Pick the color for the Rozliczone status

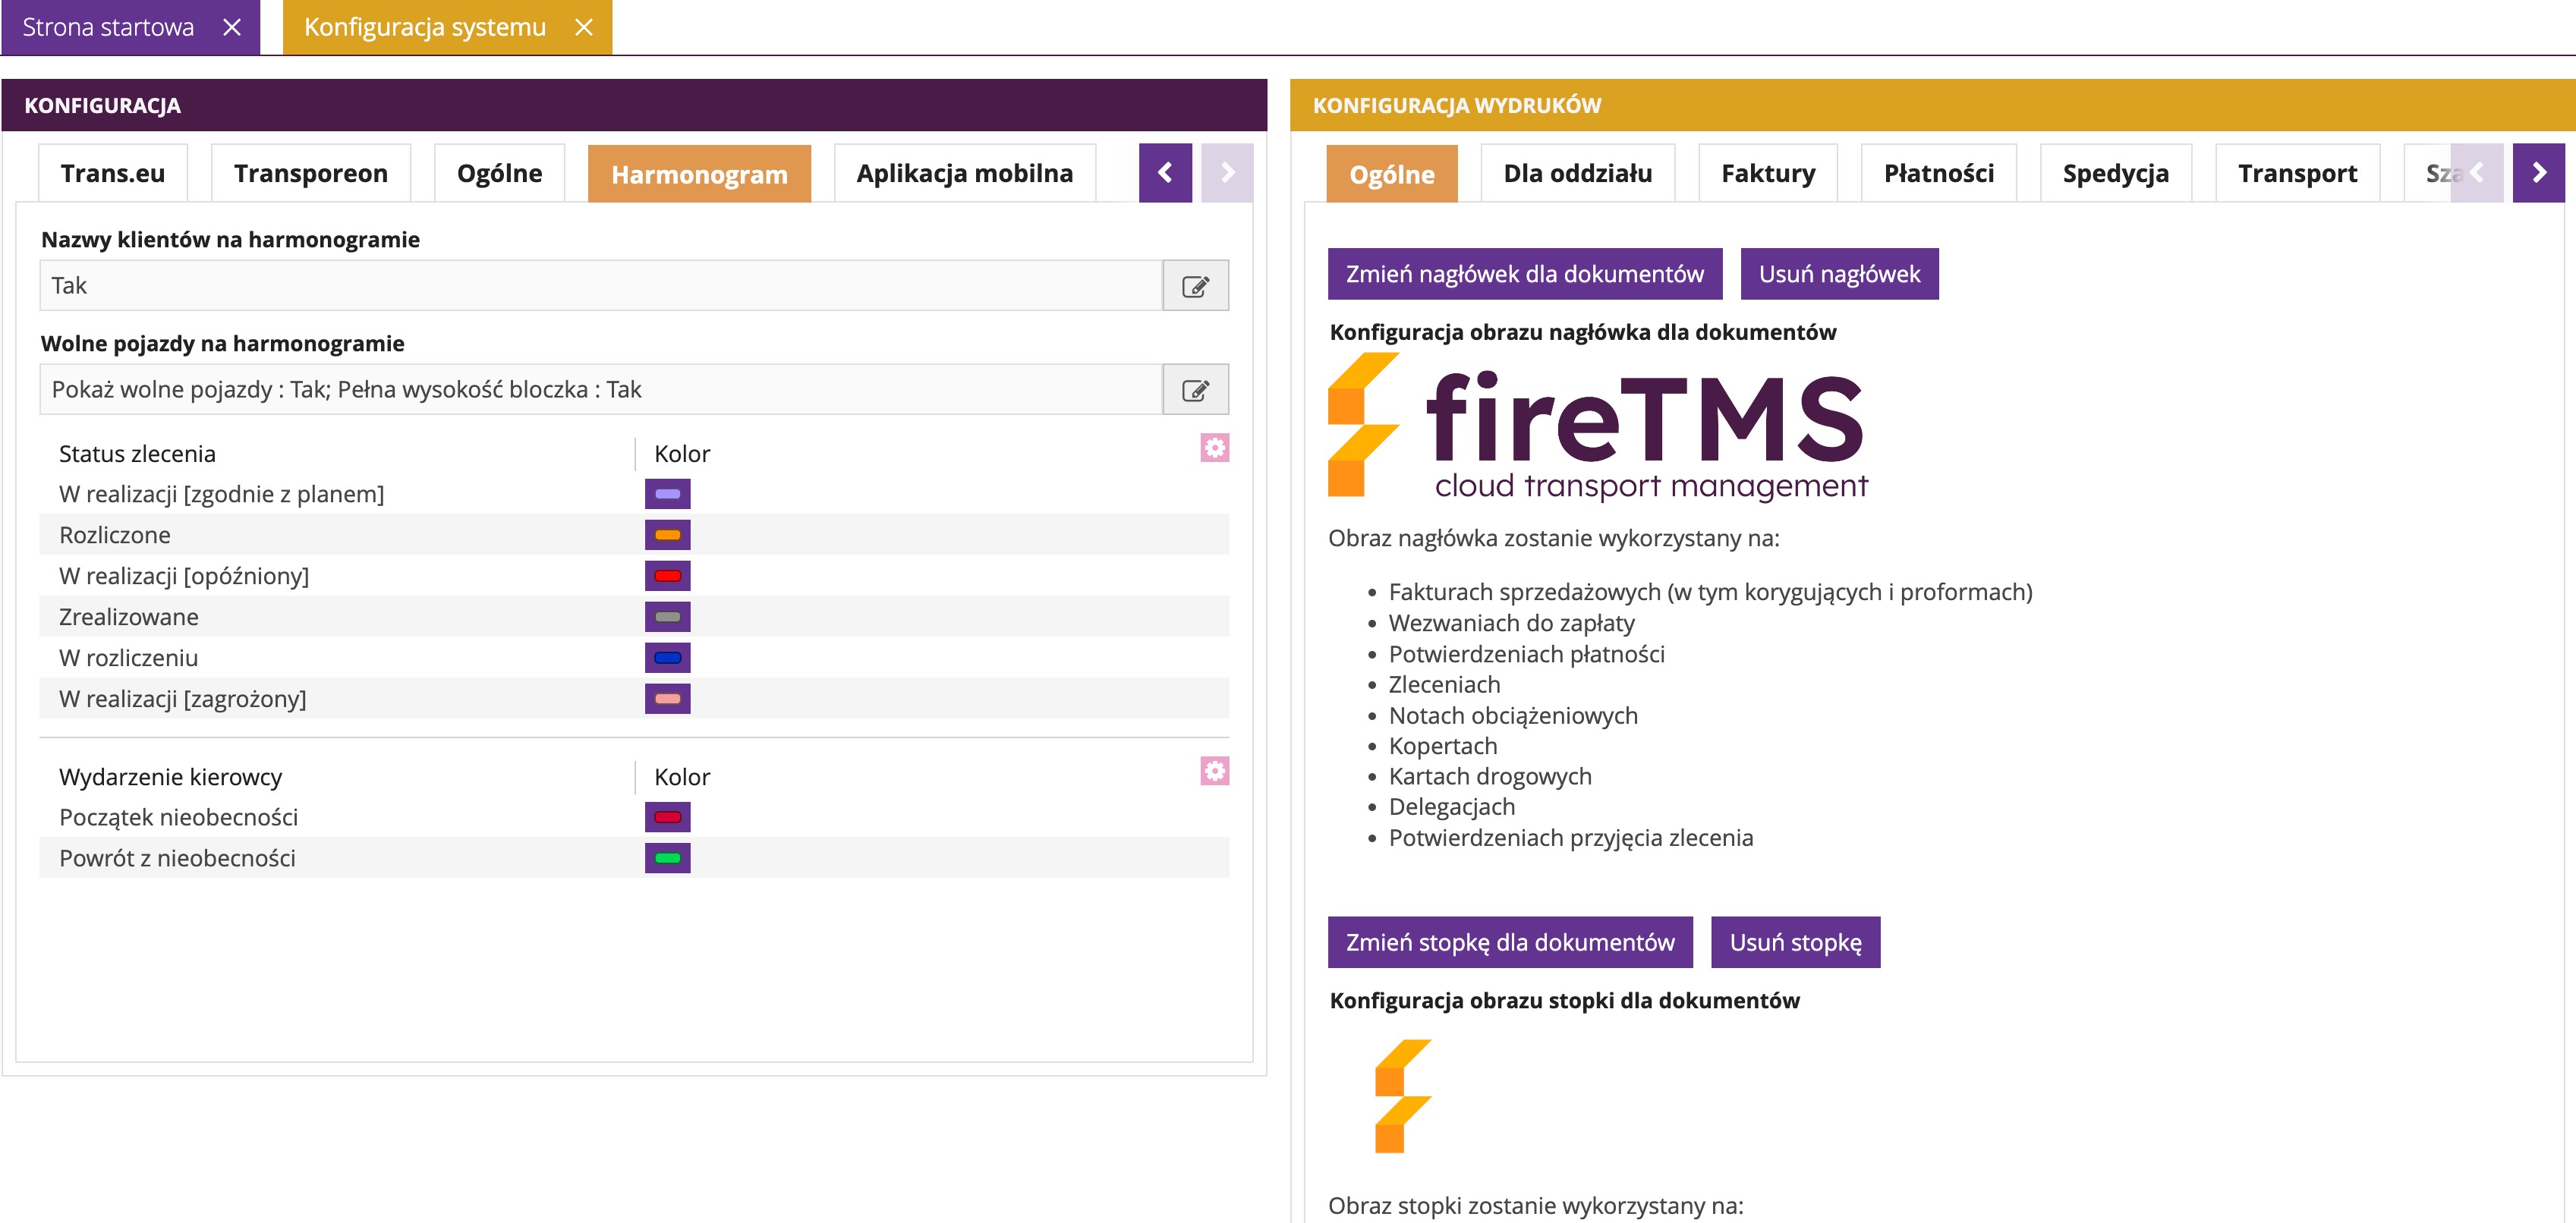point(667,535)
